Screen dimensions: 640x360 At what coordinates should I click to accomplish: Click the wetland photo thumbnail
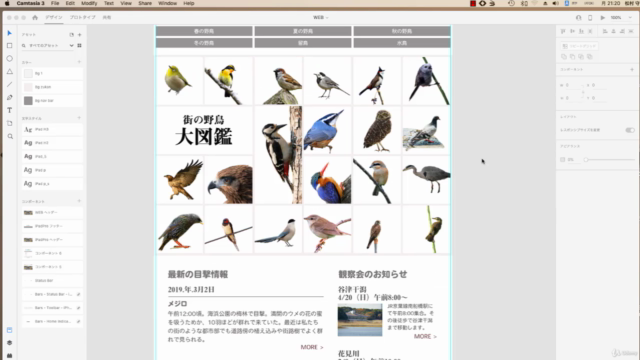click(360, 320)
